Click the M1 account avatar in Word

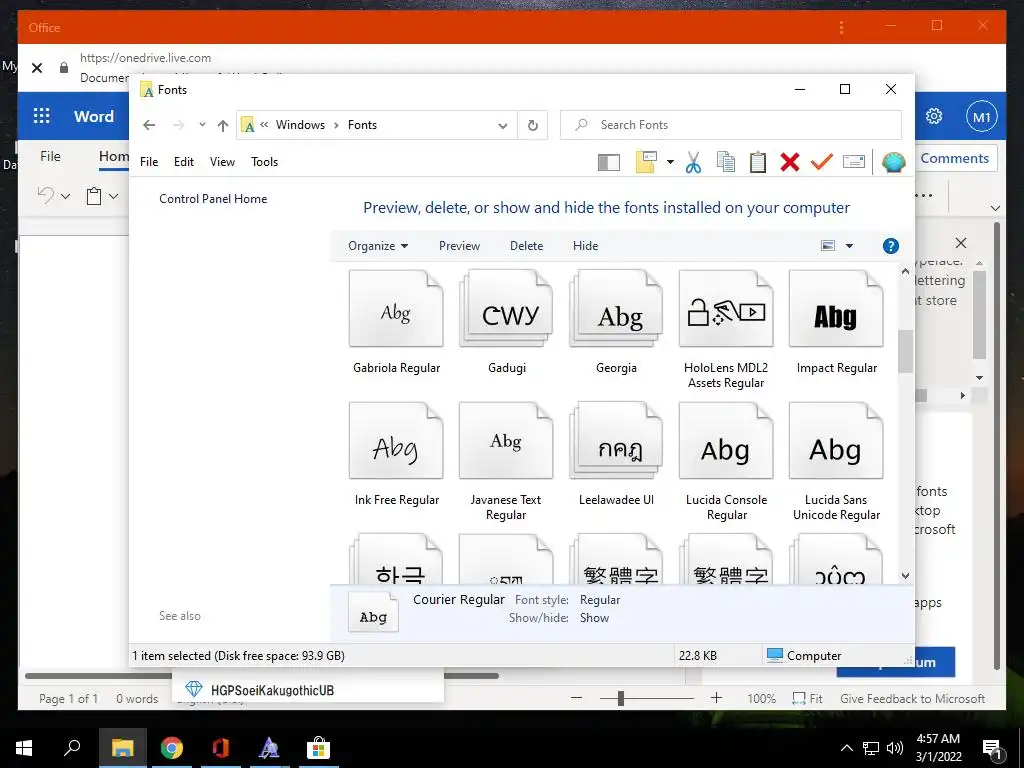[982, 117]
